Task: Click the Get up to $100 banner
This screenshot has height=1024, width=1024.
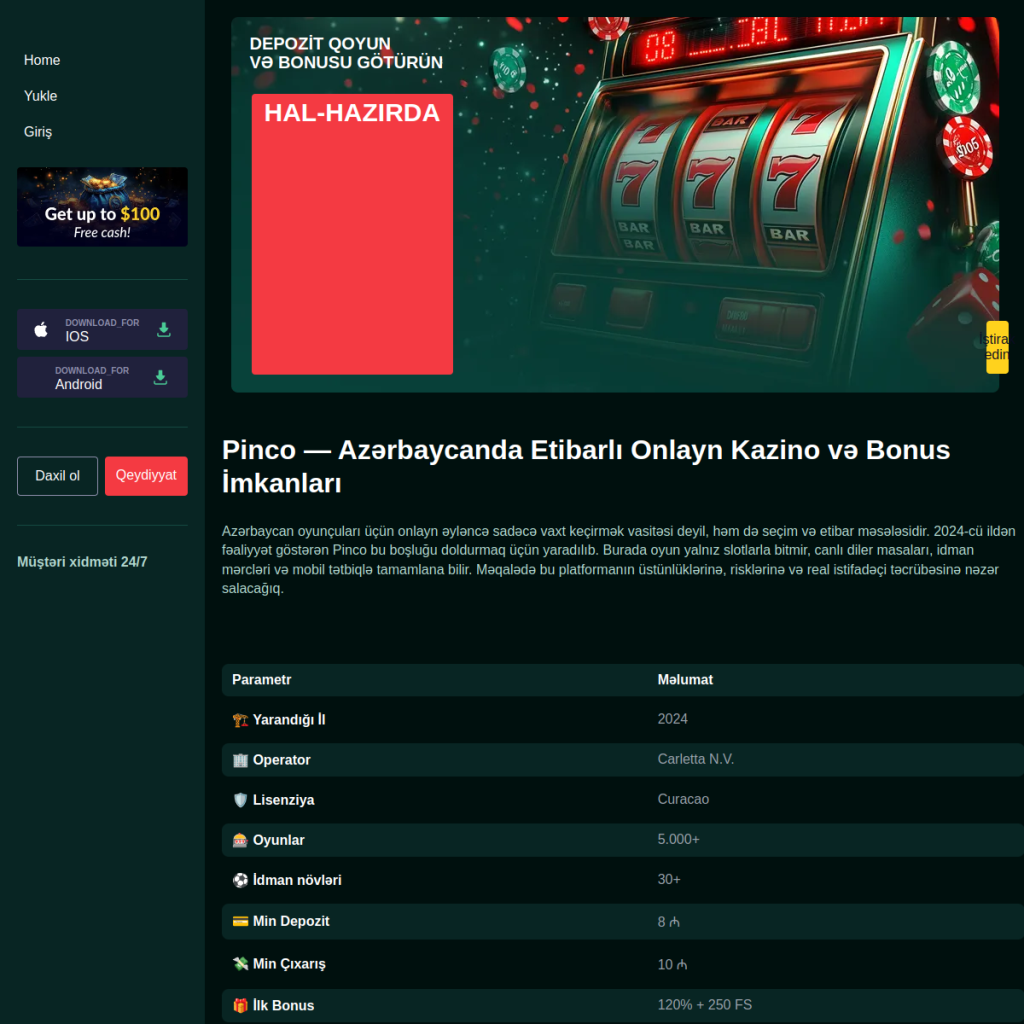Action: pos(102,206)
